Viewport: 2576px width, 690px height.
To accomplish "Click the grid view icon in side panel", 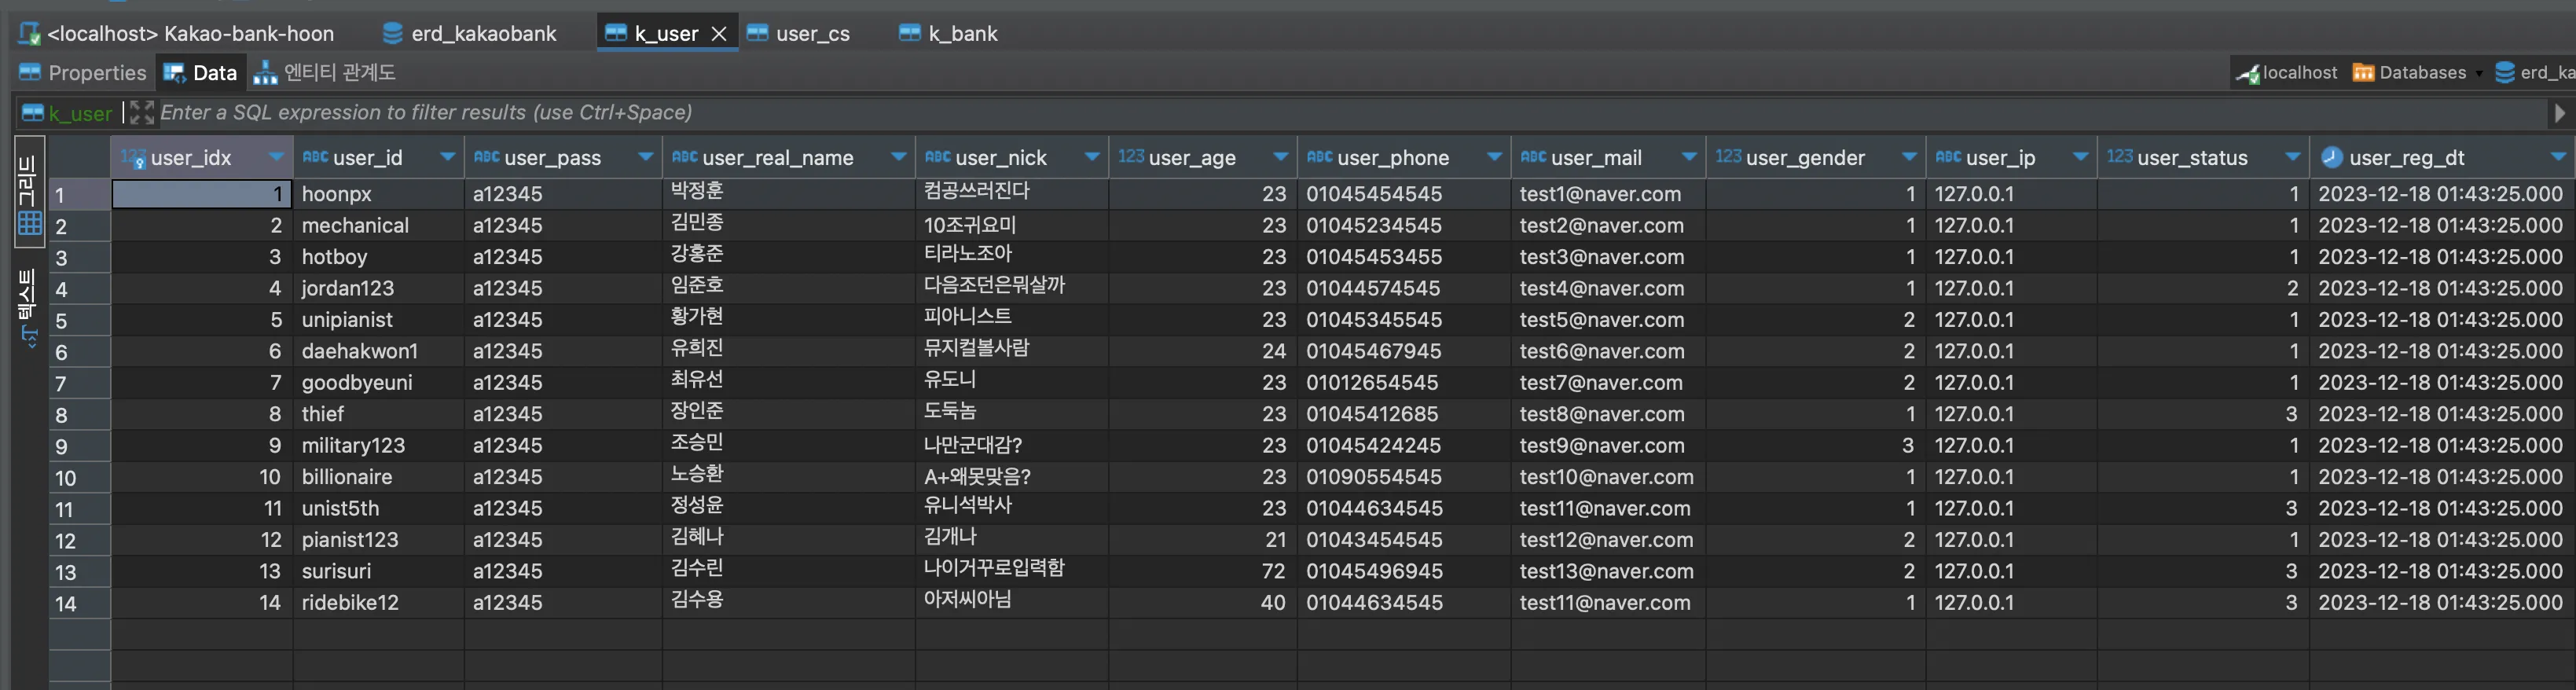I will 29,222.
